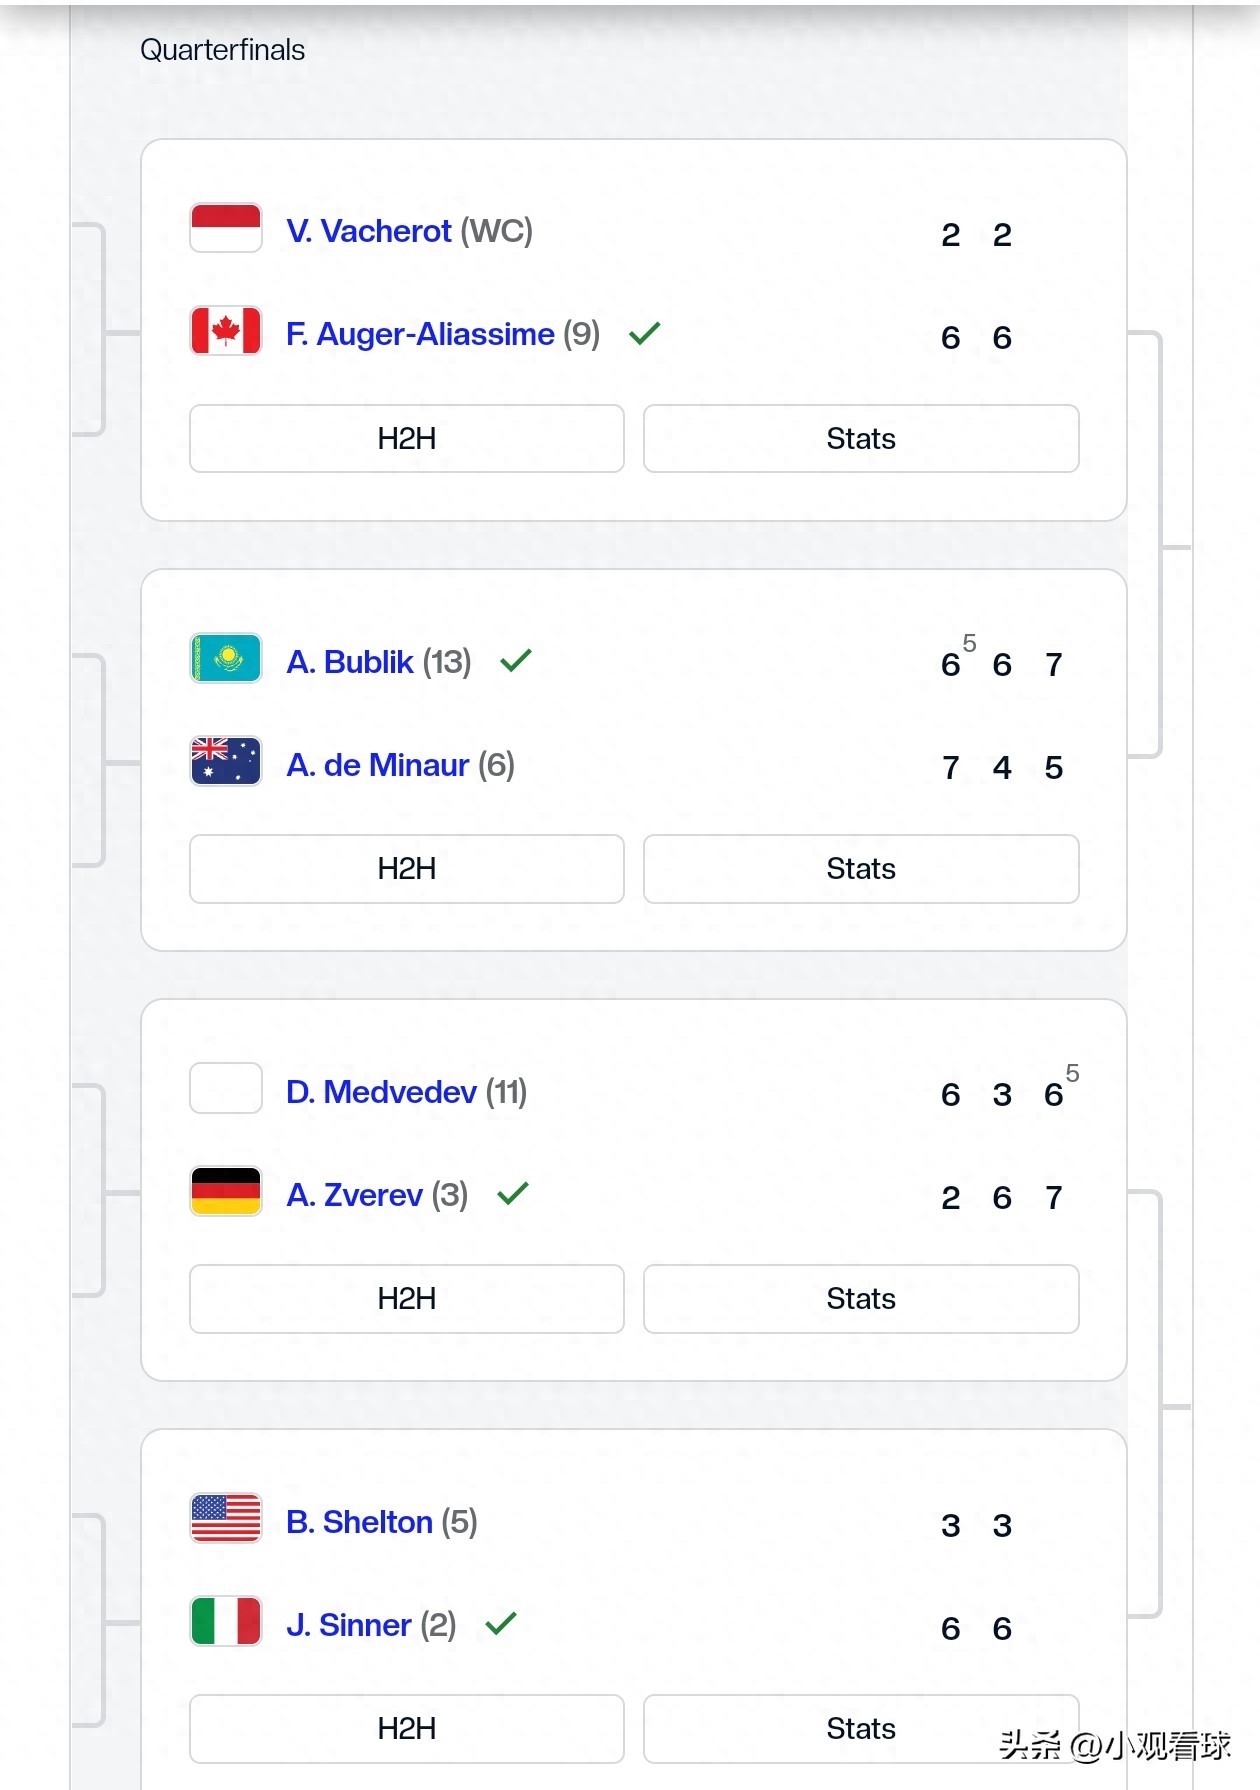1260x1790 pixels.
Task: Show H2H for Shelton vs Sinner
Action: coord(406,1729)
